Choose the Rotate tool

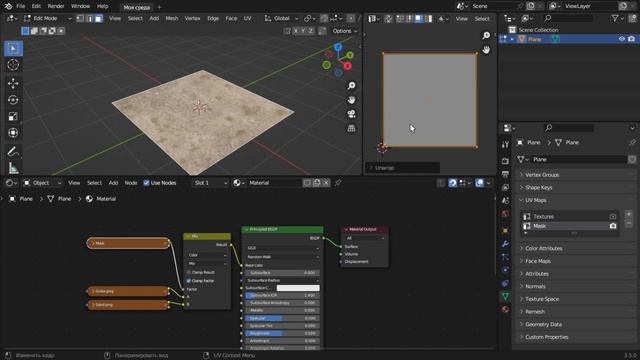(13, 100)
